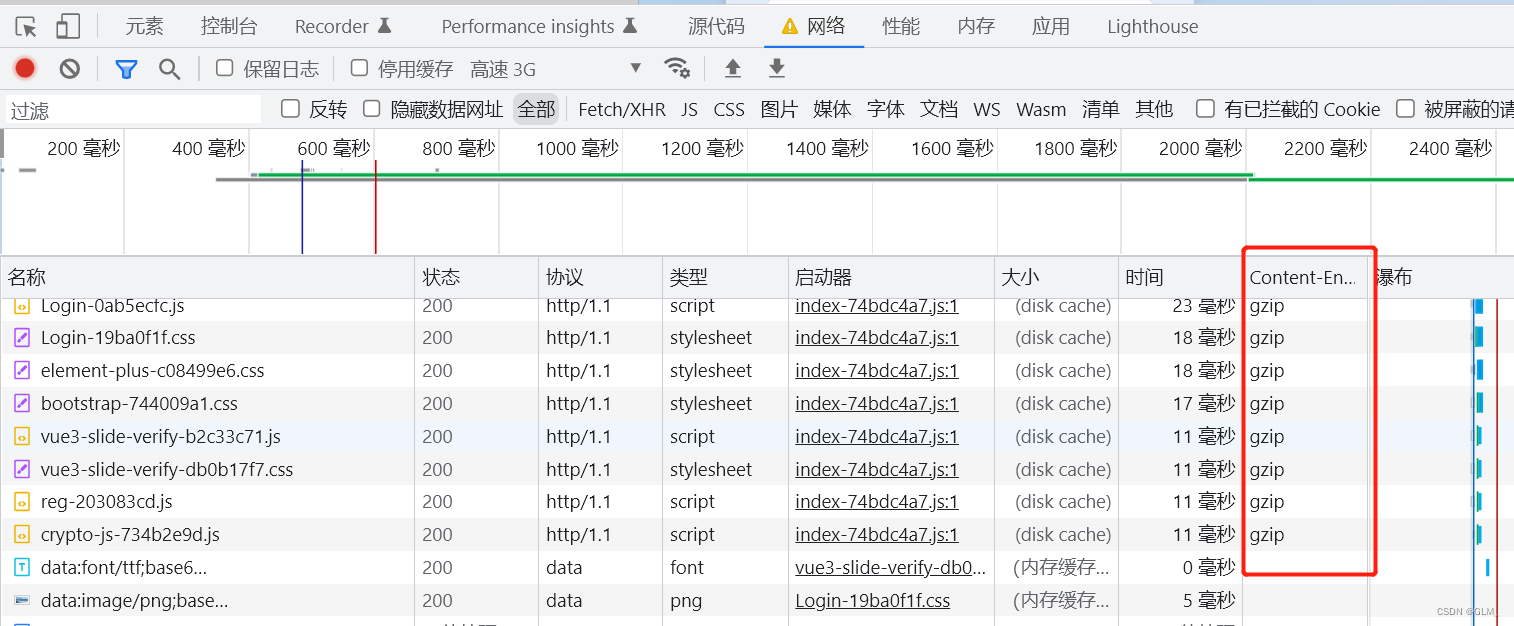Filter requests by 清单 type
This screenshot has height=626, width=1514.
click(x=1101, y=109)
